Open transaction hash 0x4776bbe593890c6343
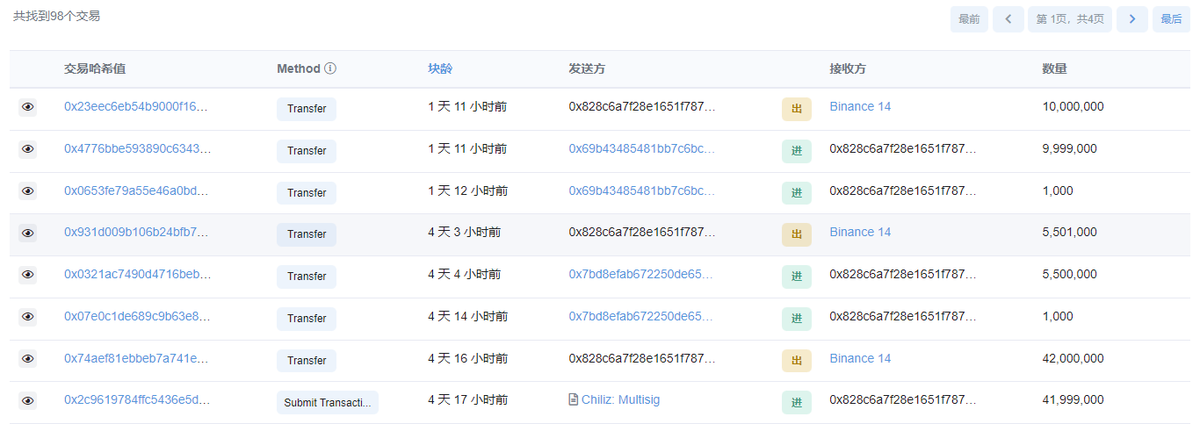The width and height of the screenshot is (1200, 424). (x=137, y=148)
